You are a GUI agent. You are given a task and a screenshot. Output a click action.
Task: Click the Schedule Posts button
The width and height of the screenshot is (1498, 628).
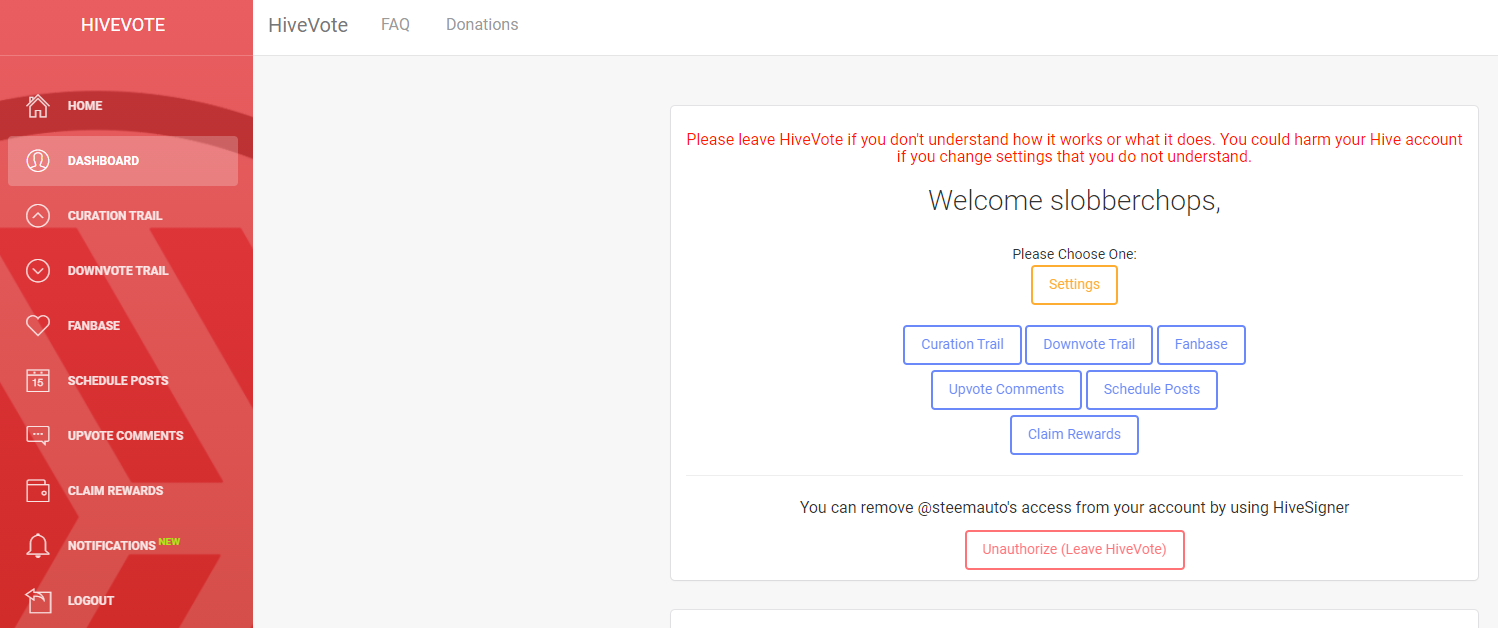[1152, 390]
